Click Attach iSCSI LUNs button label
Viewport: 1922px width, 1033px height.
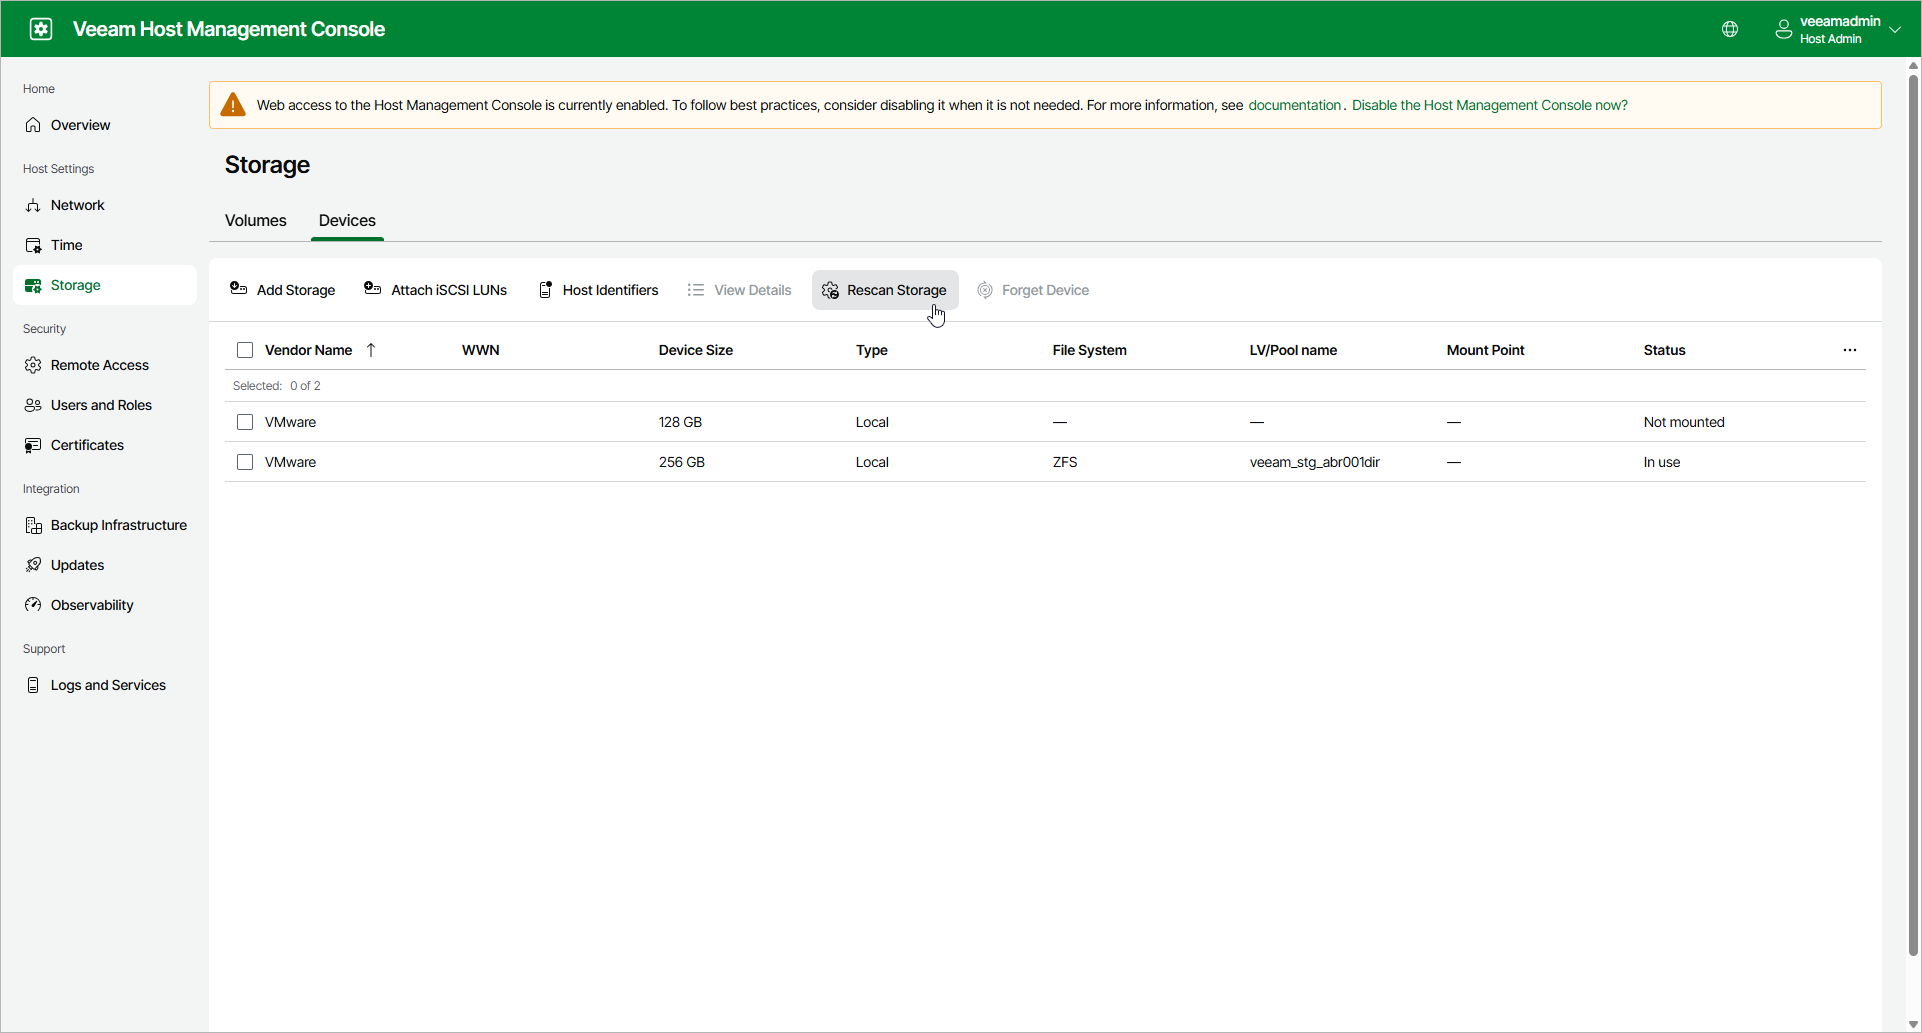tap(449, 290)
